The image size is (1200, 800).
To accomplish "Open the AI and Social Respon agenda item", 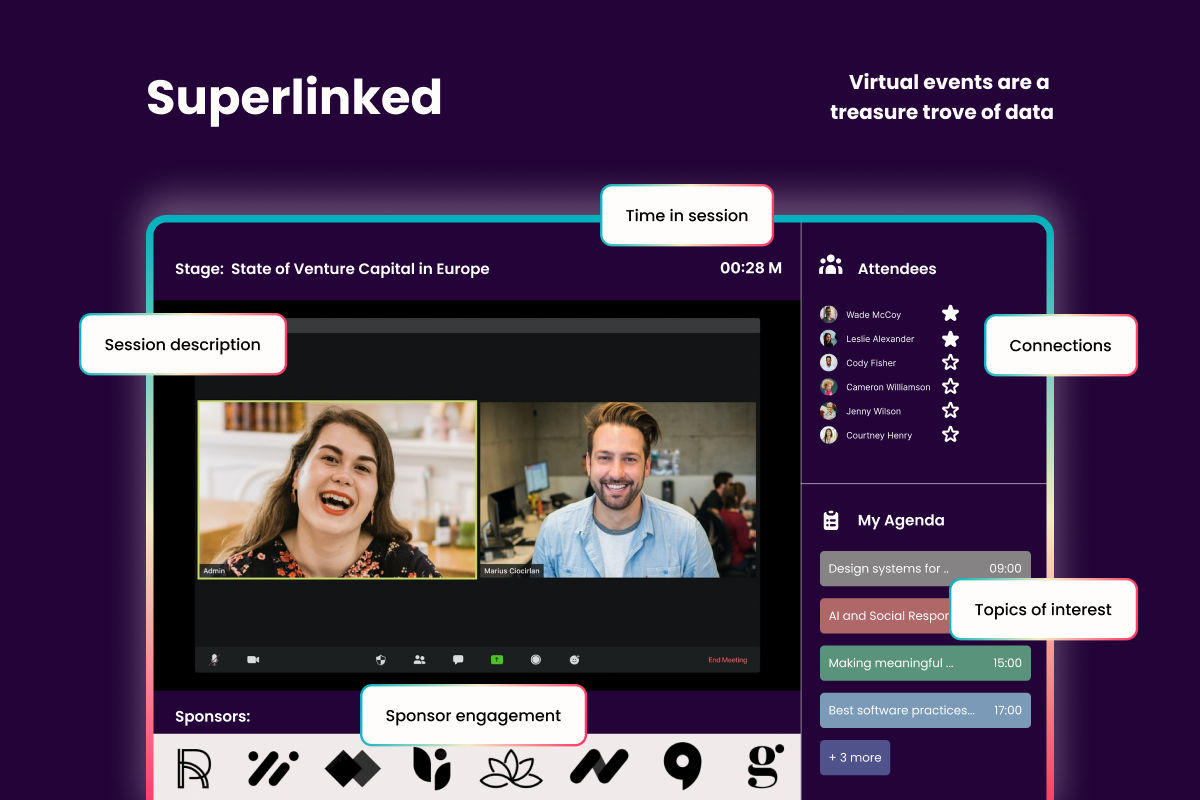I will [886, 616].
